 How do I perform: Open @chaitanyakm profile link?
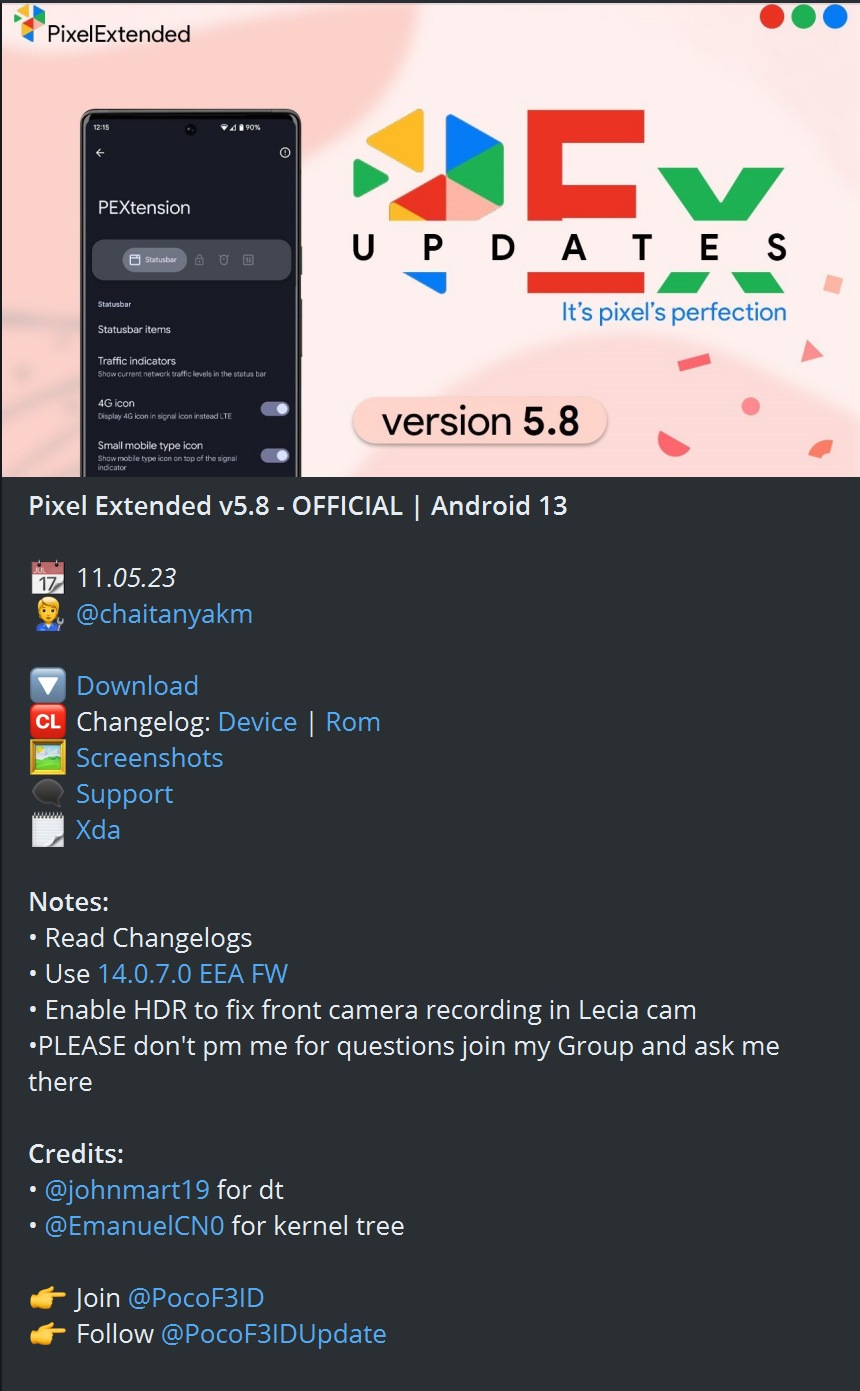click(x=164, y=614)
